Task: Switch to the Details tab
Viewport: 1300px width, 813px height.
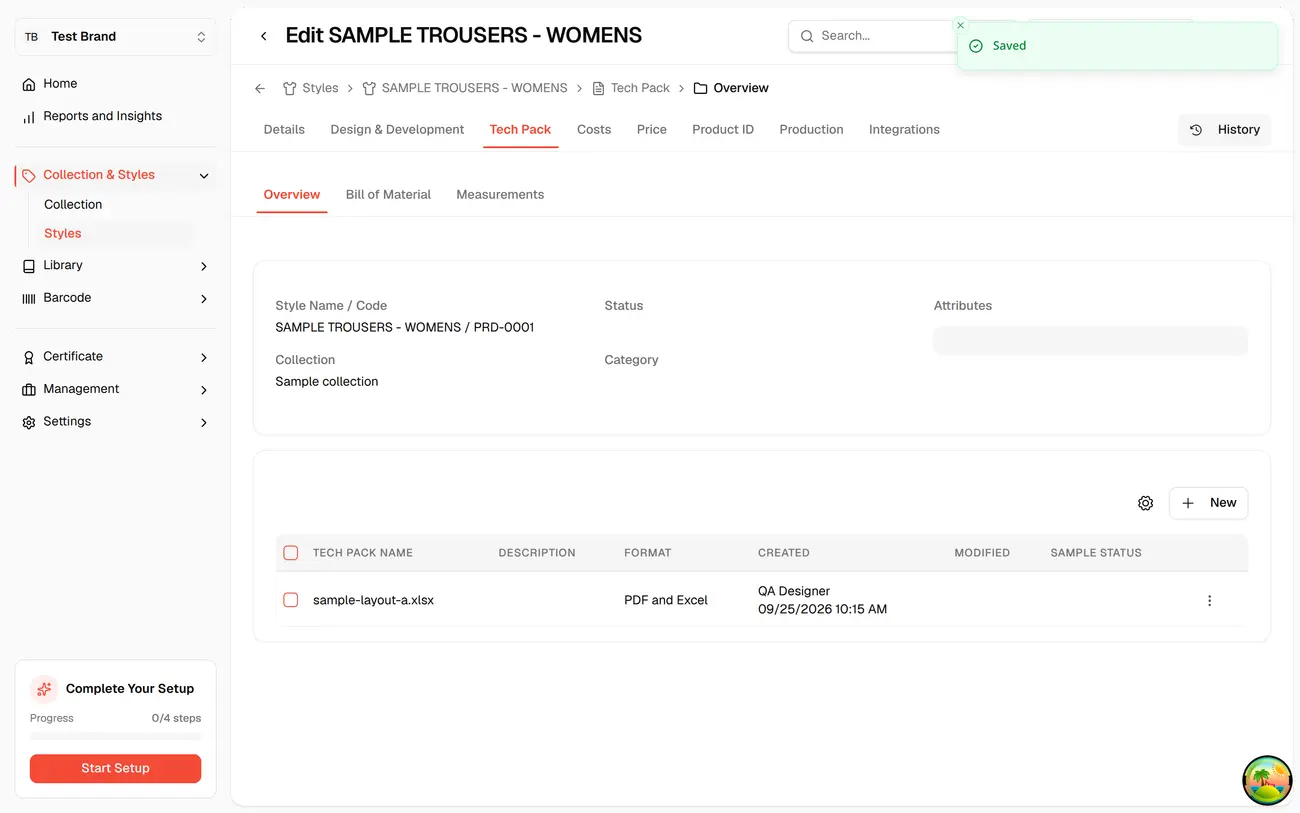Action: (284, 130)
